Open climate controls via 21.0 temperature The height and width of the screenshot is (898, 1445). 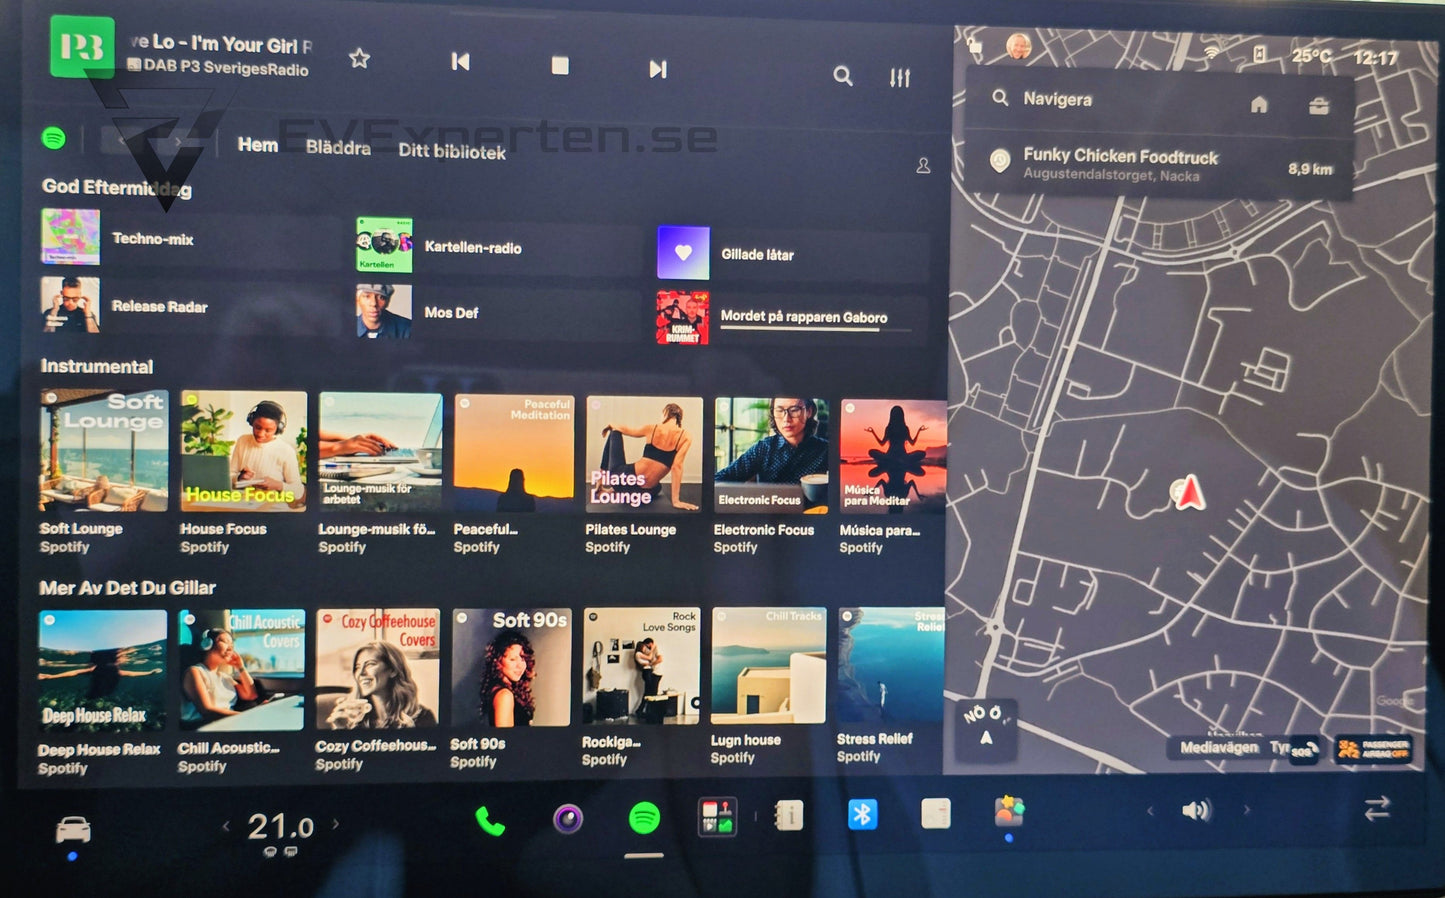coord(280,827)
